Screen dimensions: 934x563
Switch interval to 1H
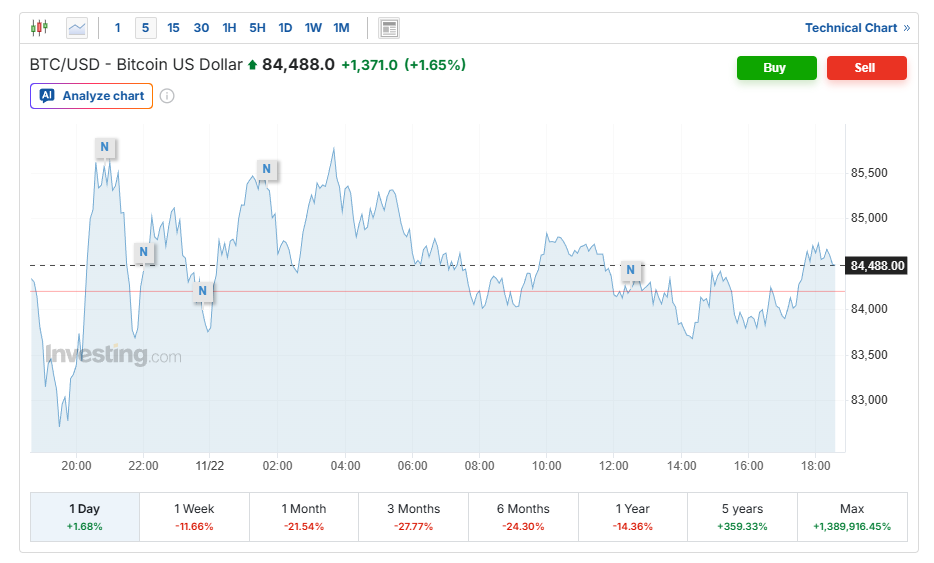(230, 28)
